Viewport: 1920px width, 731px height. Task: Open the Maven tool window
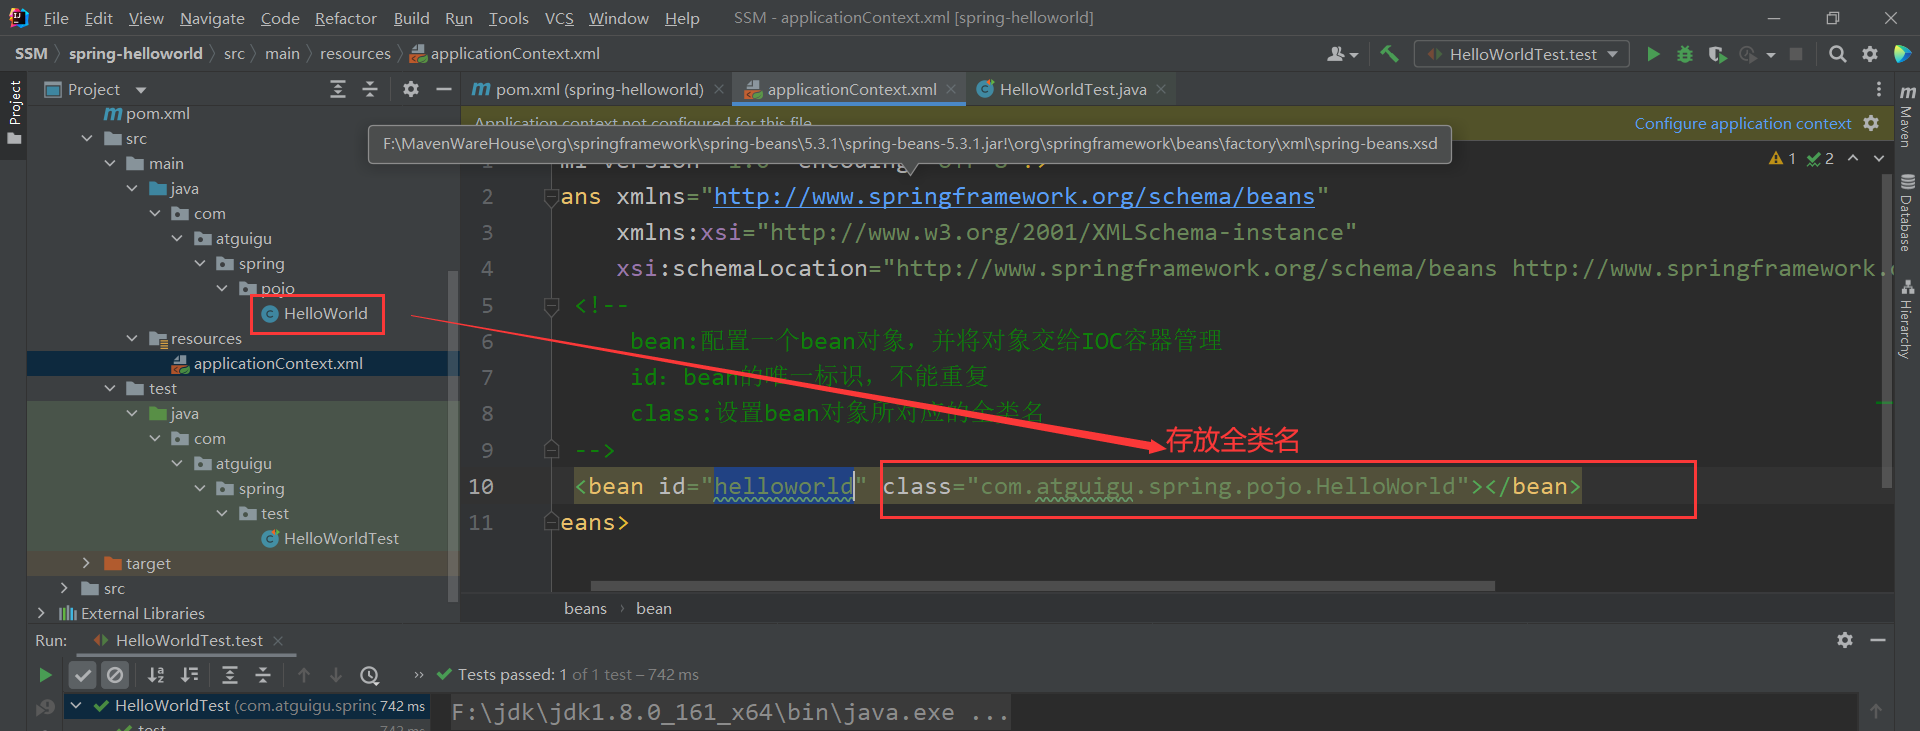tap(1907, 116)
